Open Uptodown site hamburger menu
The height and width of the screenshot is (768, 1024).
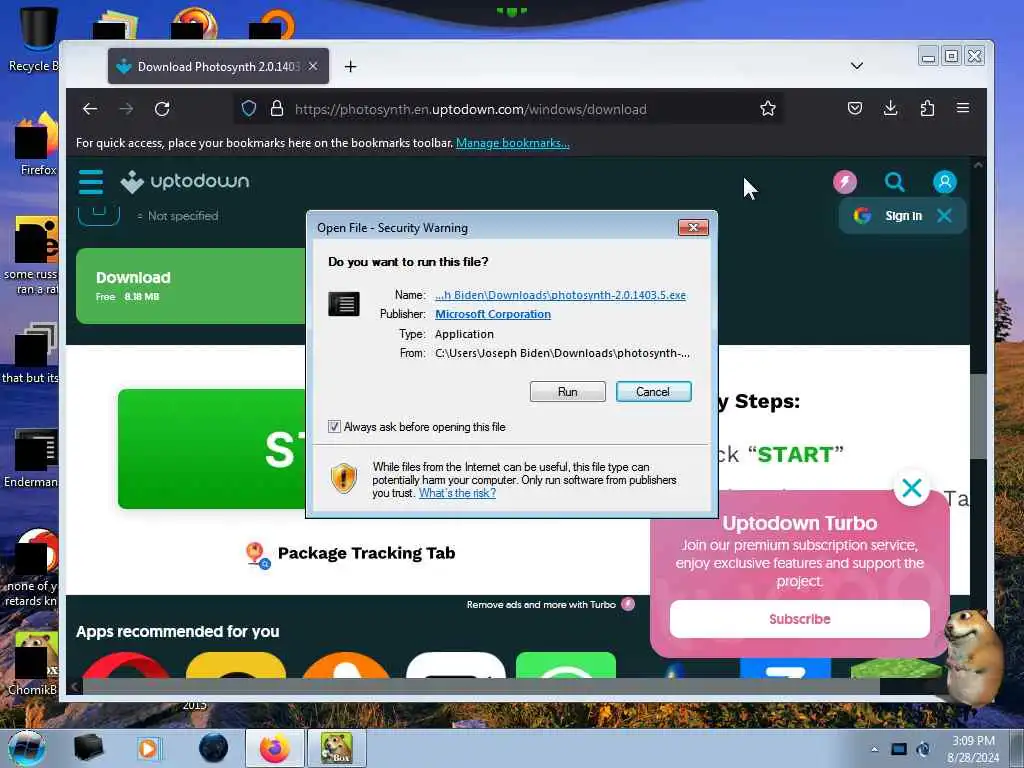[91, 182]
